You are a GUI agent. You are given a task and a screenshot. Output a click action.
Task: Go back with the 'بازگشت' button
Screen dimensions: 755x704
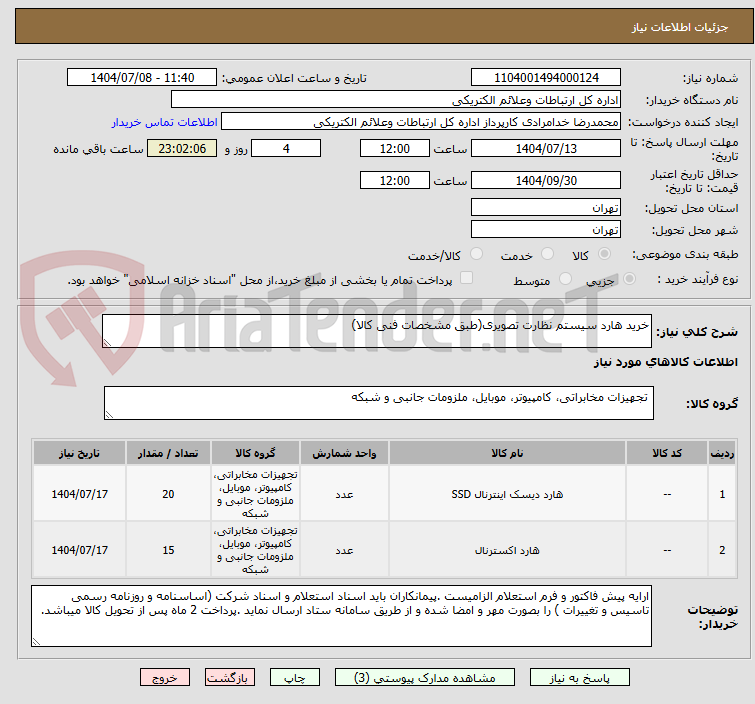click(227, 678)
